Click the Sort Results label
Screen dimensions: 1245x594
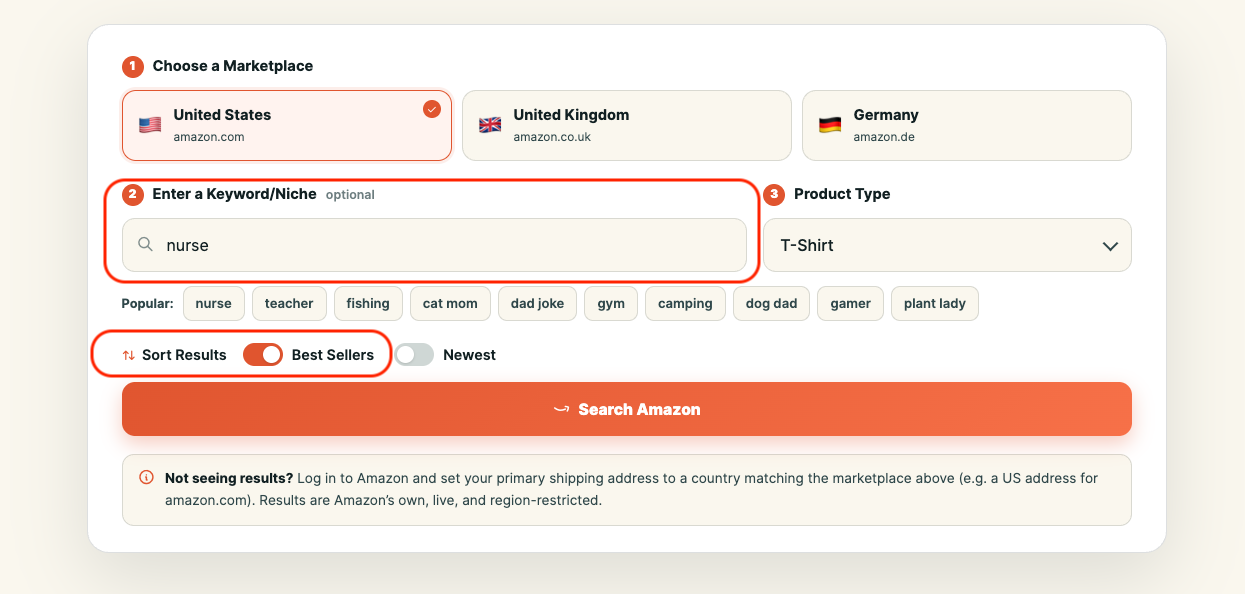click(x=184, y=355)
